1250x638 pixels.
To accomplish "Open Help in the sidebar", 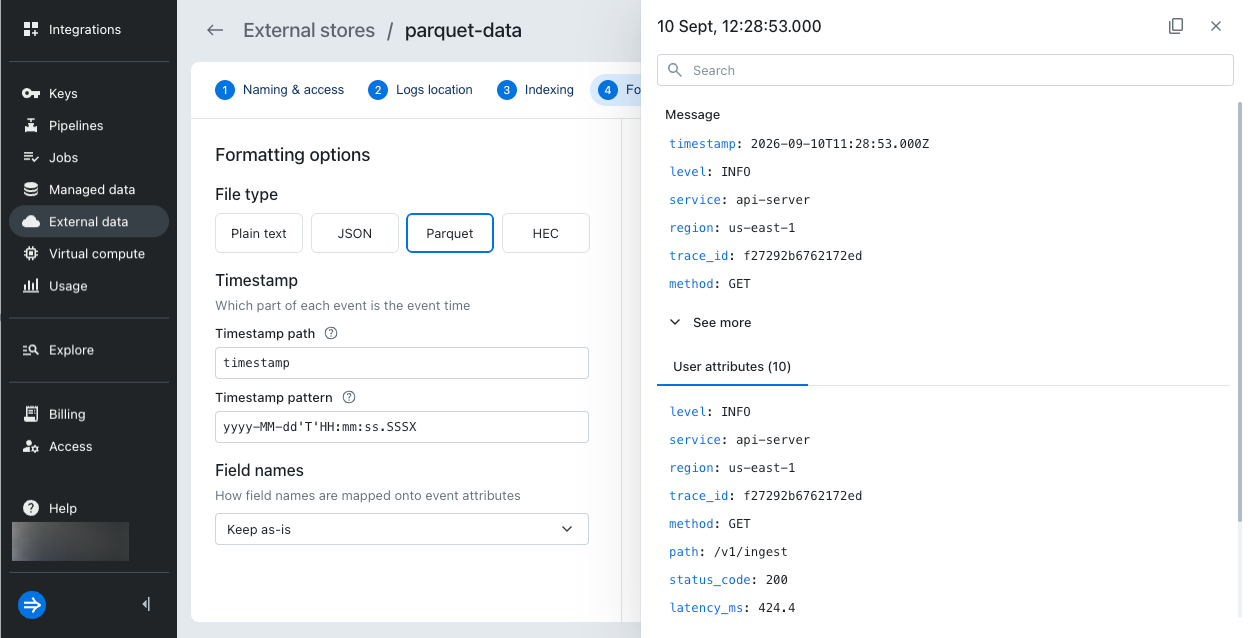I will (88, 508).
